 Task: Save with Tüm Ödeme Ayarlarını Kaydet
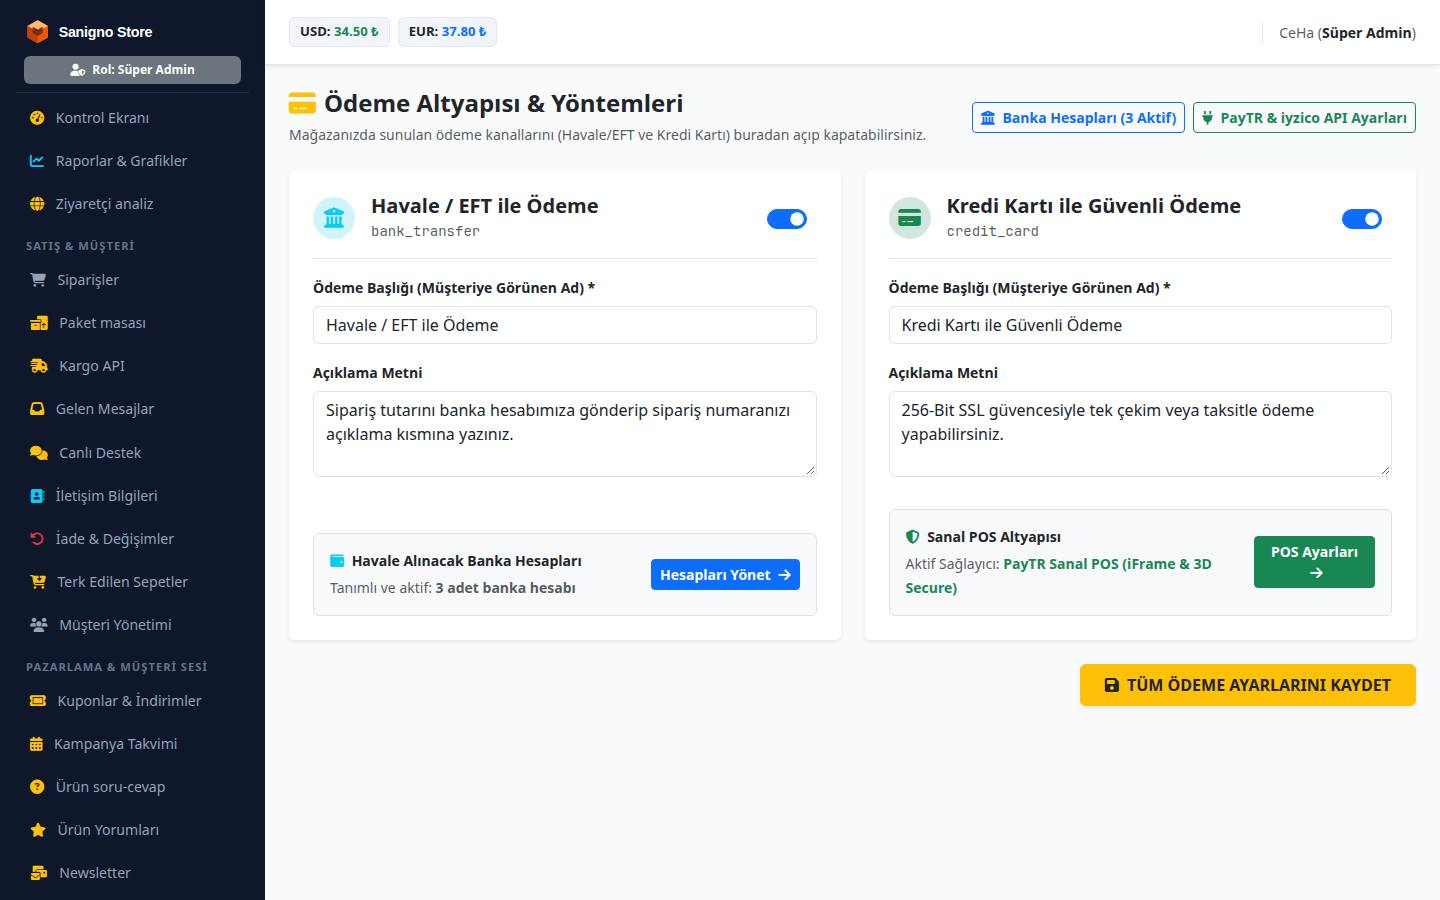tap(1248, 685)
